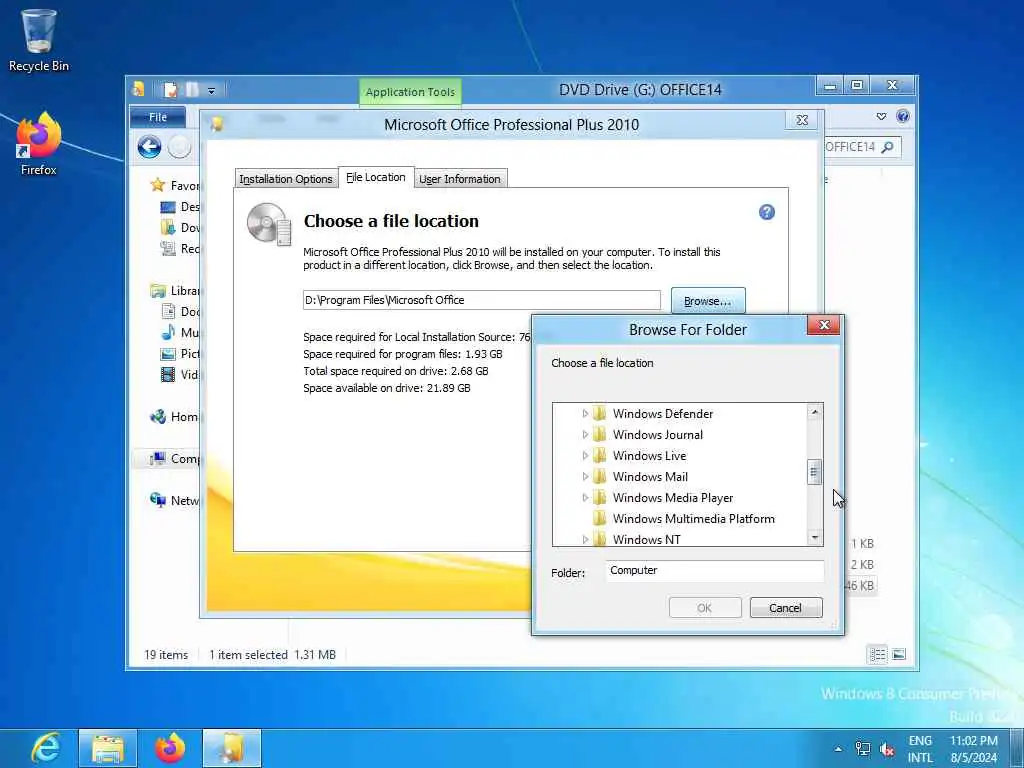
Task: Cancel the Browse For Folder dialog
Action: pos(786,608)
